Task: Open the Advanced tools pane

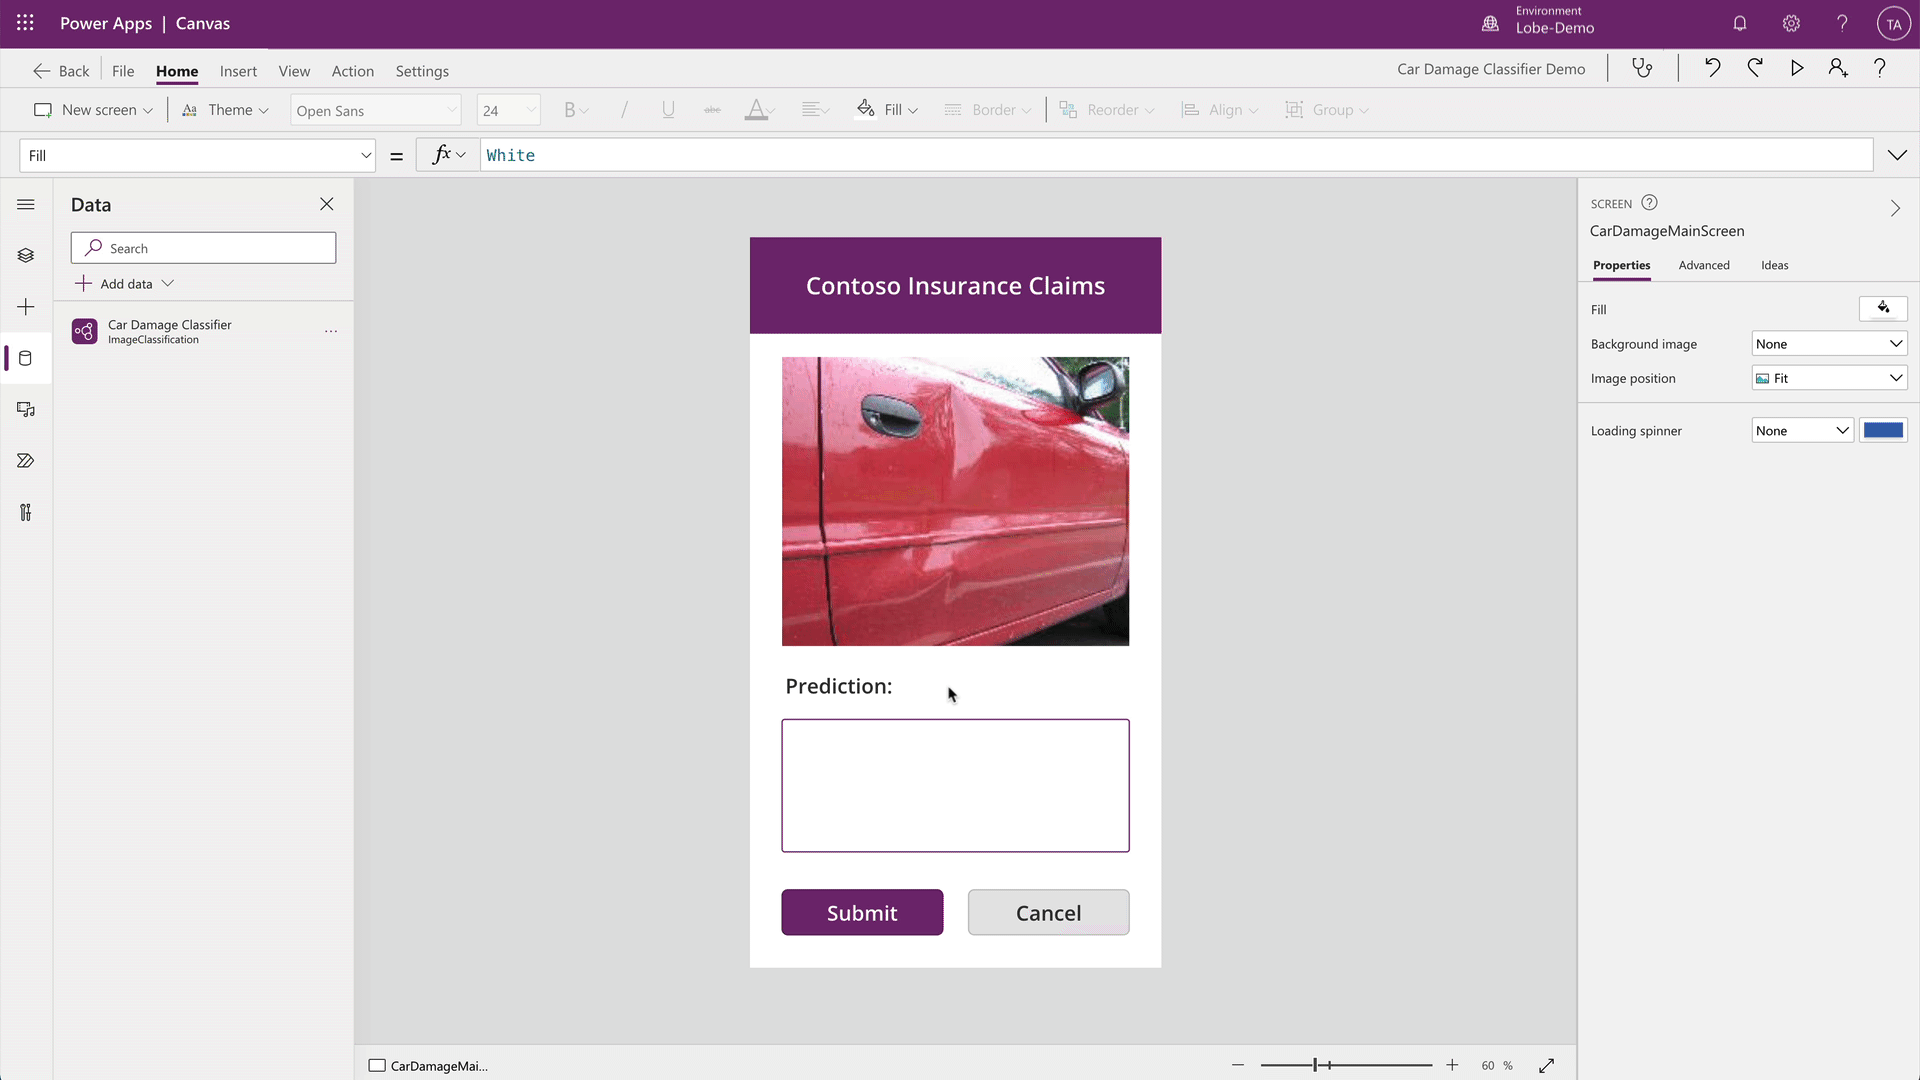Action: click(x=26, y=512)
